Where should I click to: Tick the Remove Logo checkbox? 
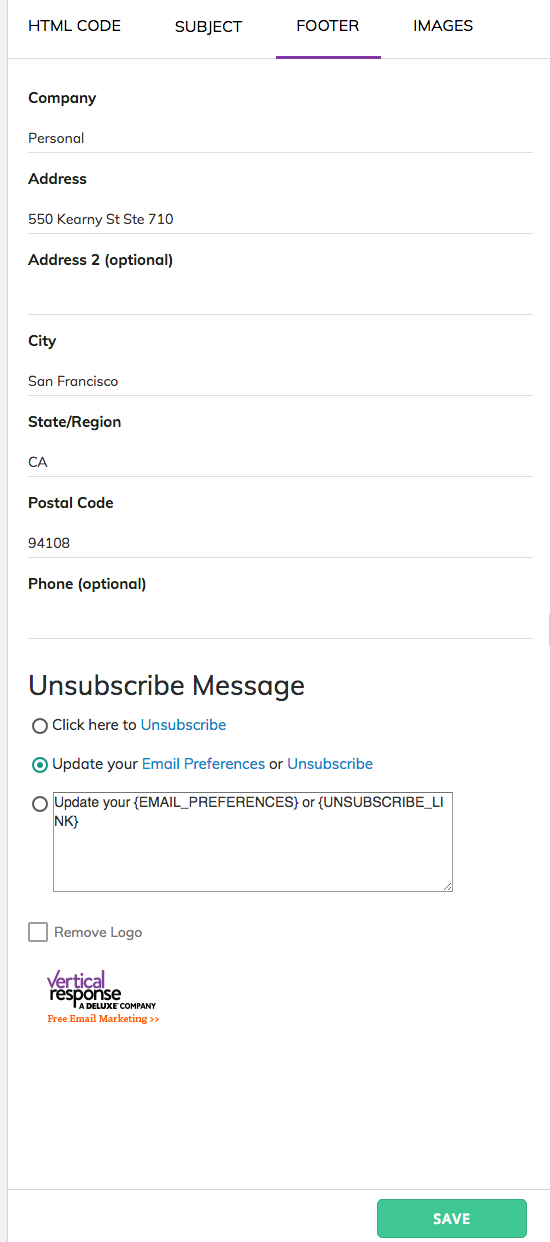point(38,932)
